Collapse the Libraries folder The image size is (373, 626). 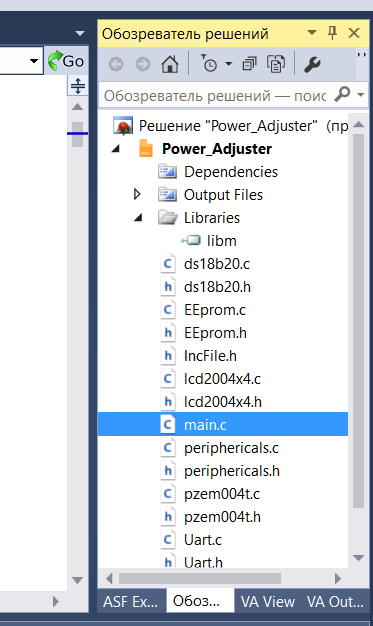[x=138, y=218]
